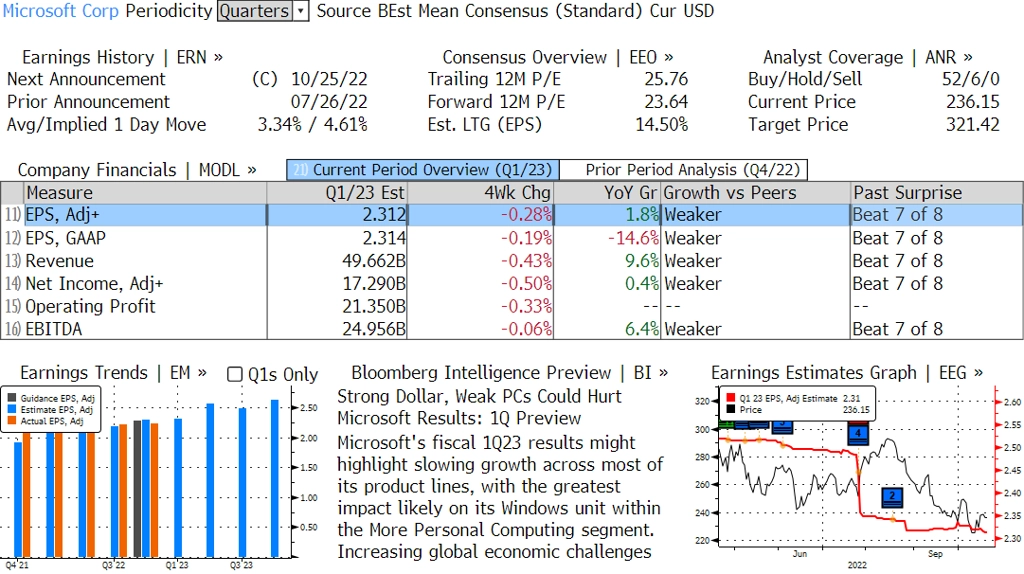Select row 13 Revenue

pyautogui.click(x=512, y=261)
